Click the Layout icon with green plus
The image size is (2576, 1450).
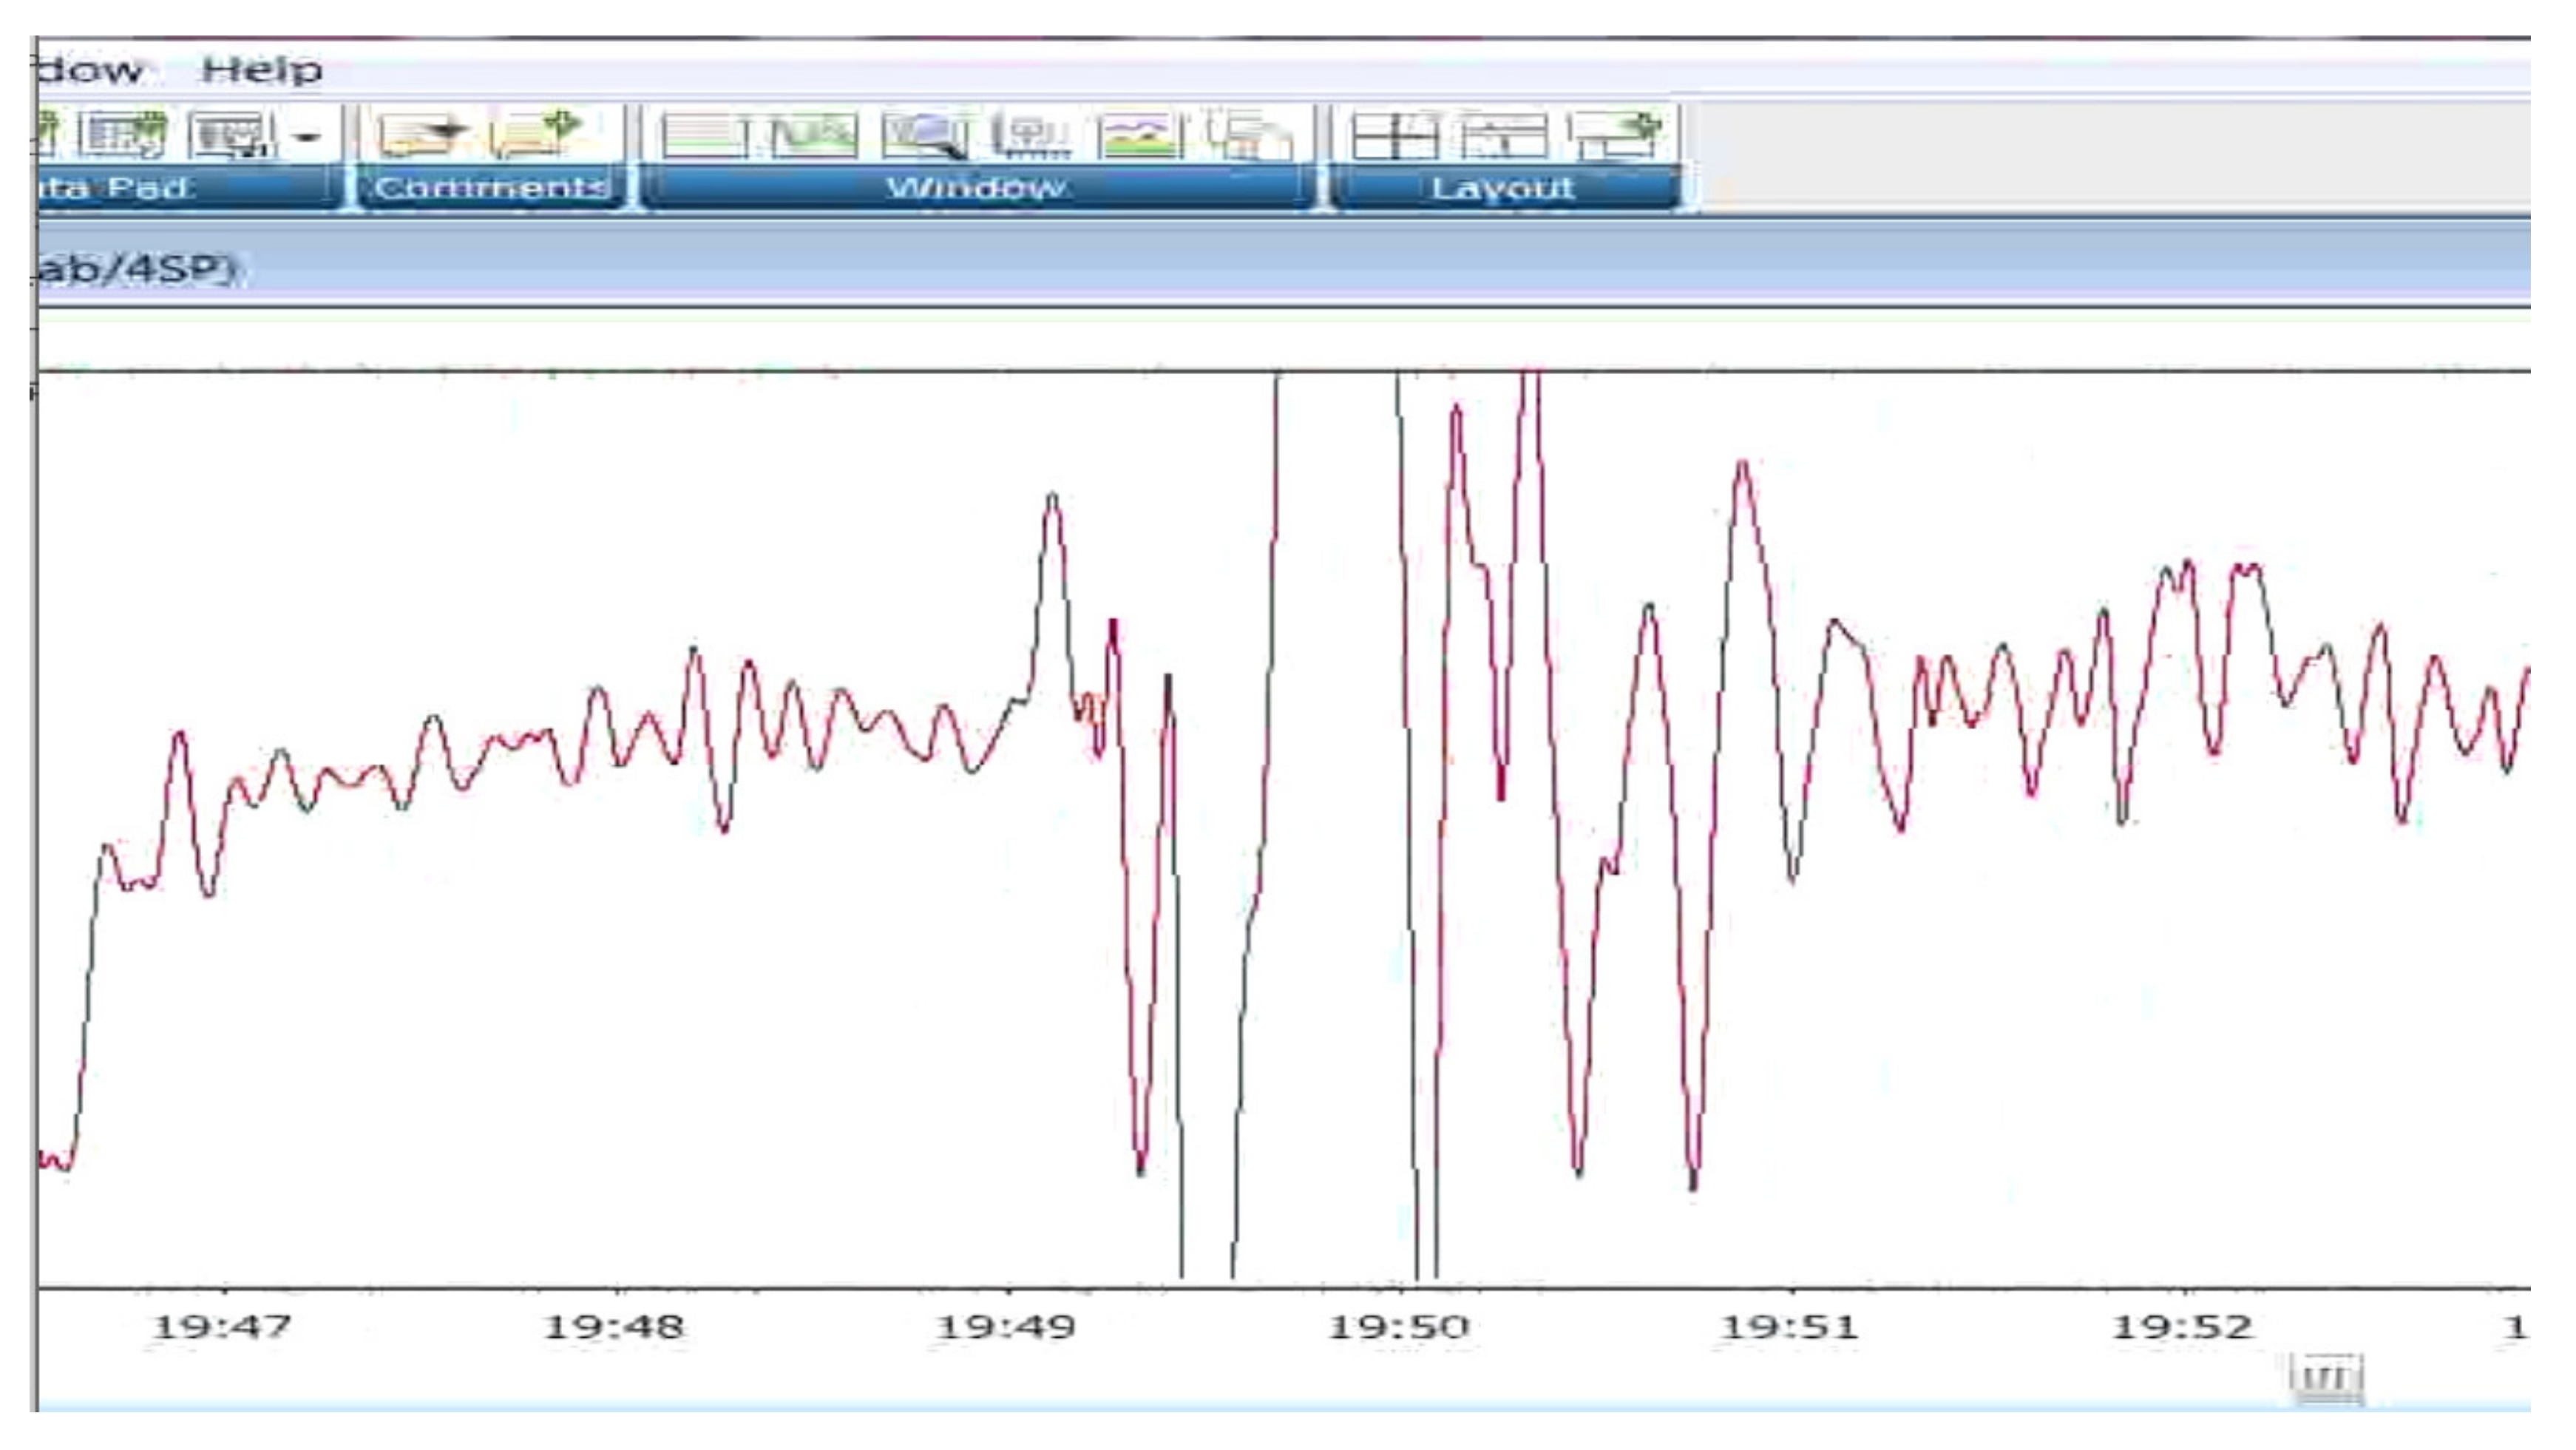1615,135
